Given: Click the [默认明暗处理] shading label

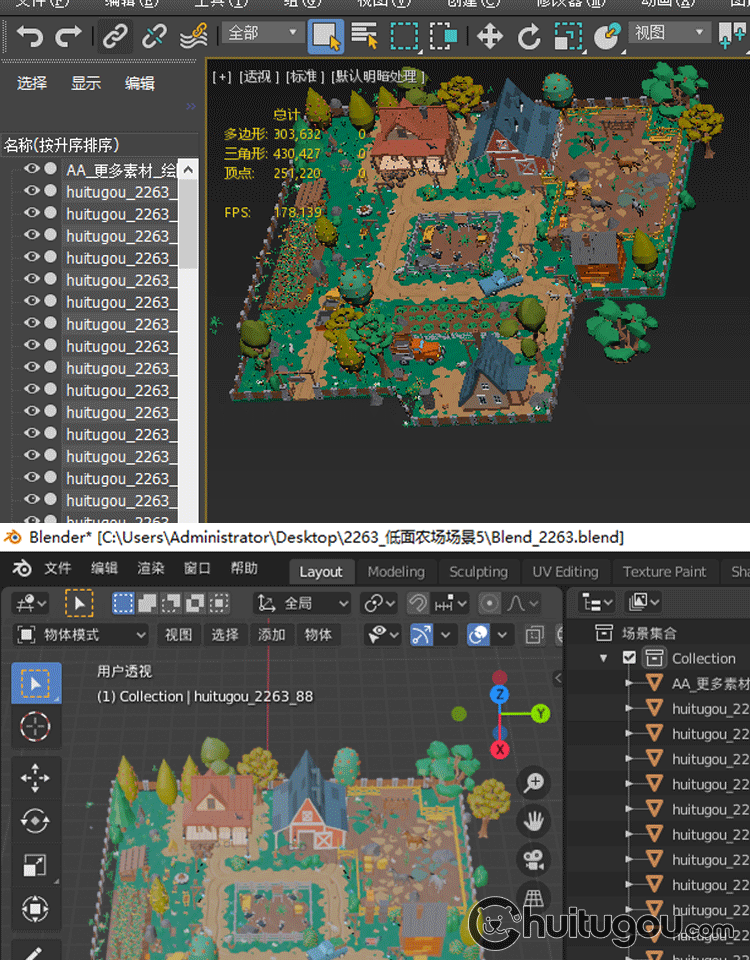Looking at the screenshot, I should [378, 77].
